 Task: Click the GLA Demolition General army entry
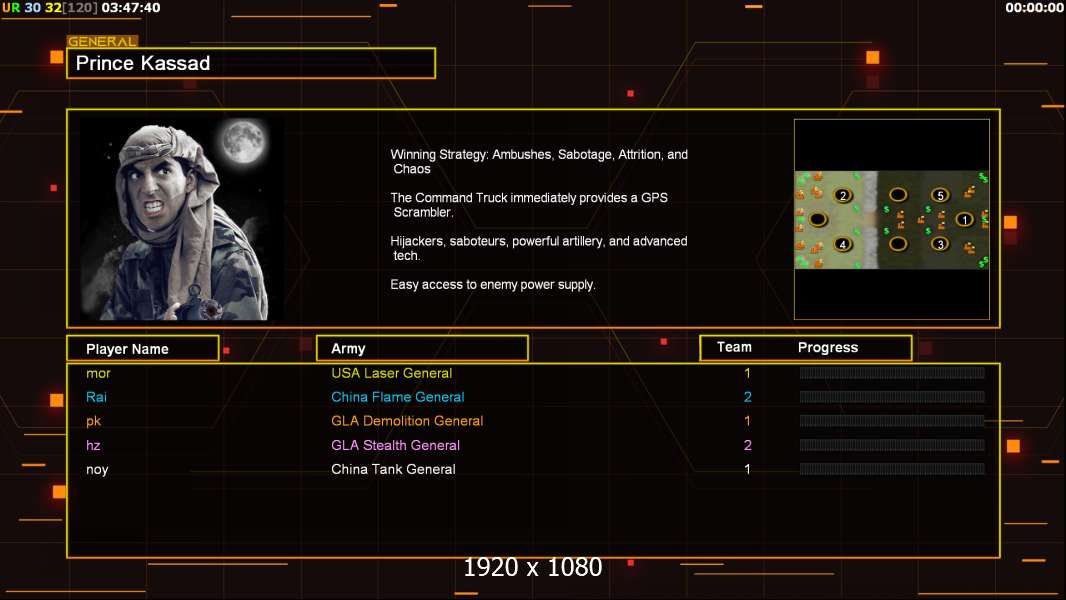pyautogui.click(x=407, y=421)
